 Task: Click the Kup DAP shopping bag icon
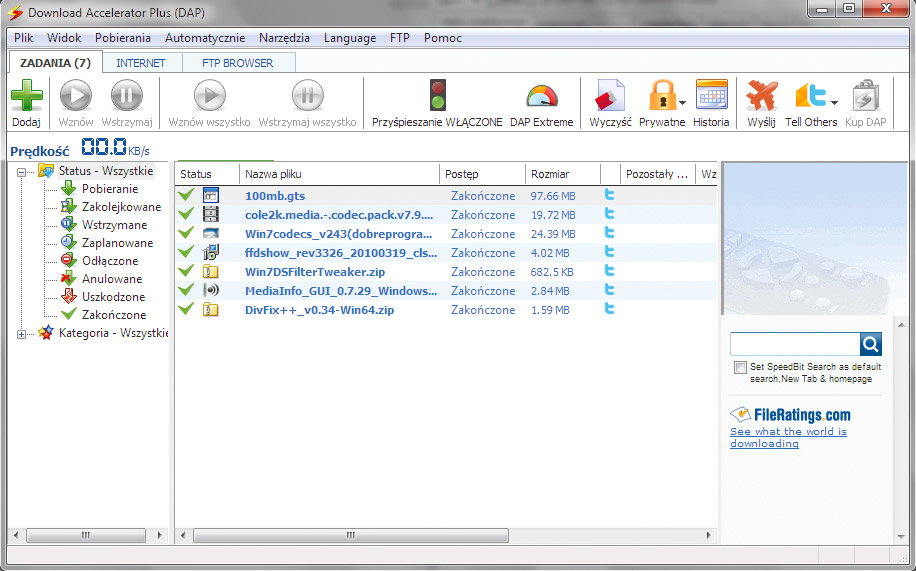(865, 96)
